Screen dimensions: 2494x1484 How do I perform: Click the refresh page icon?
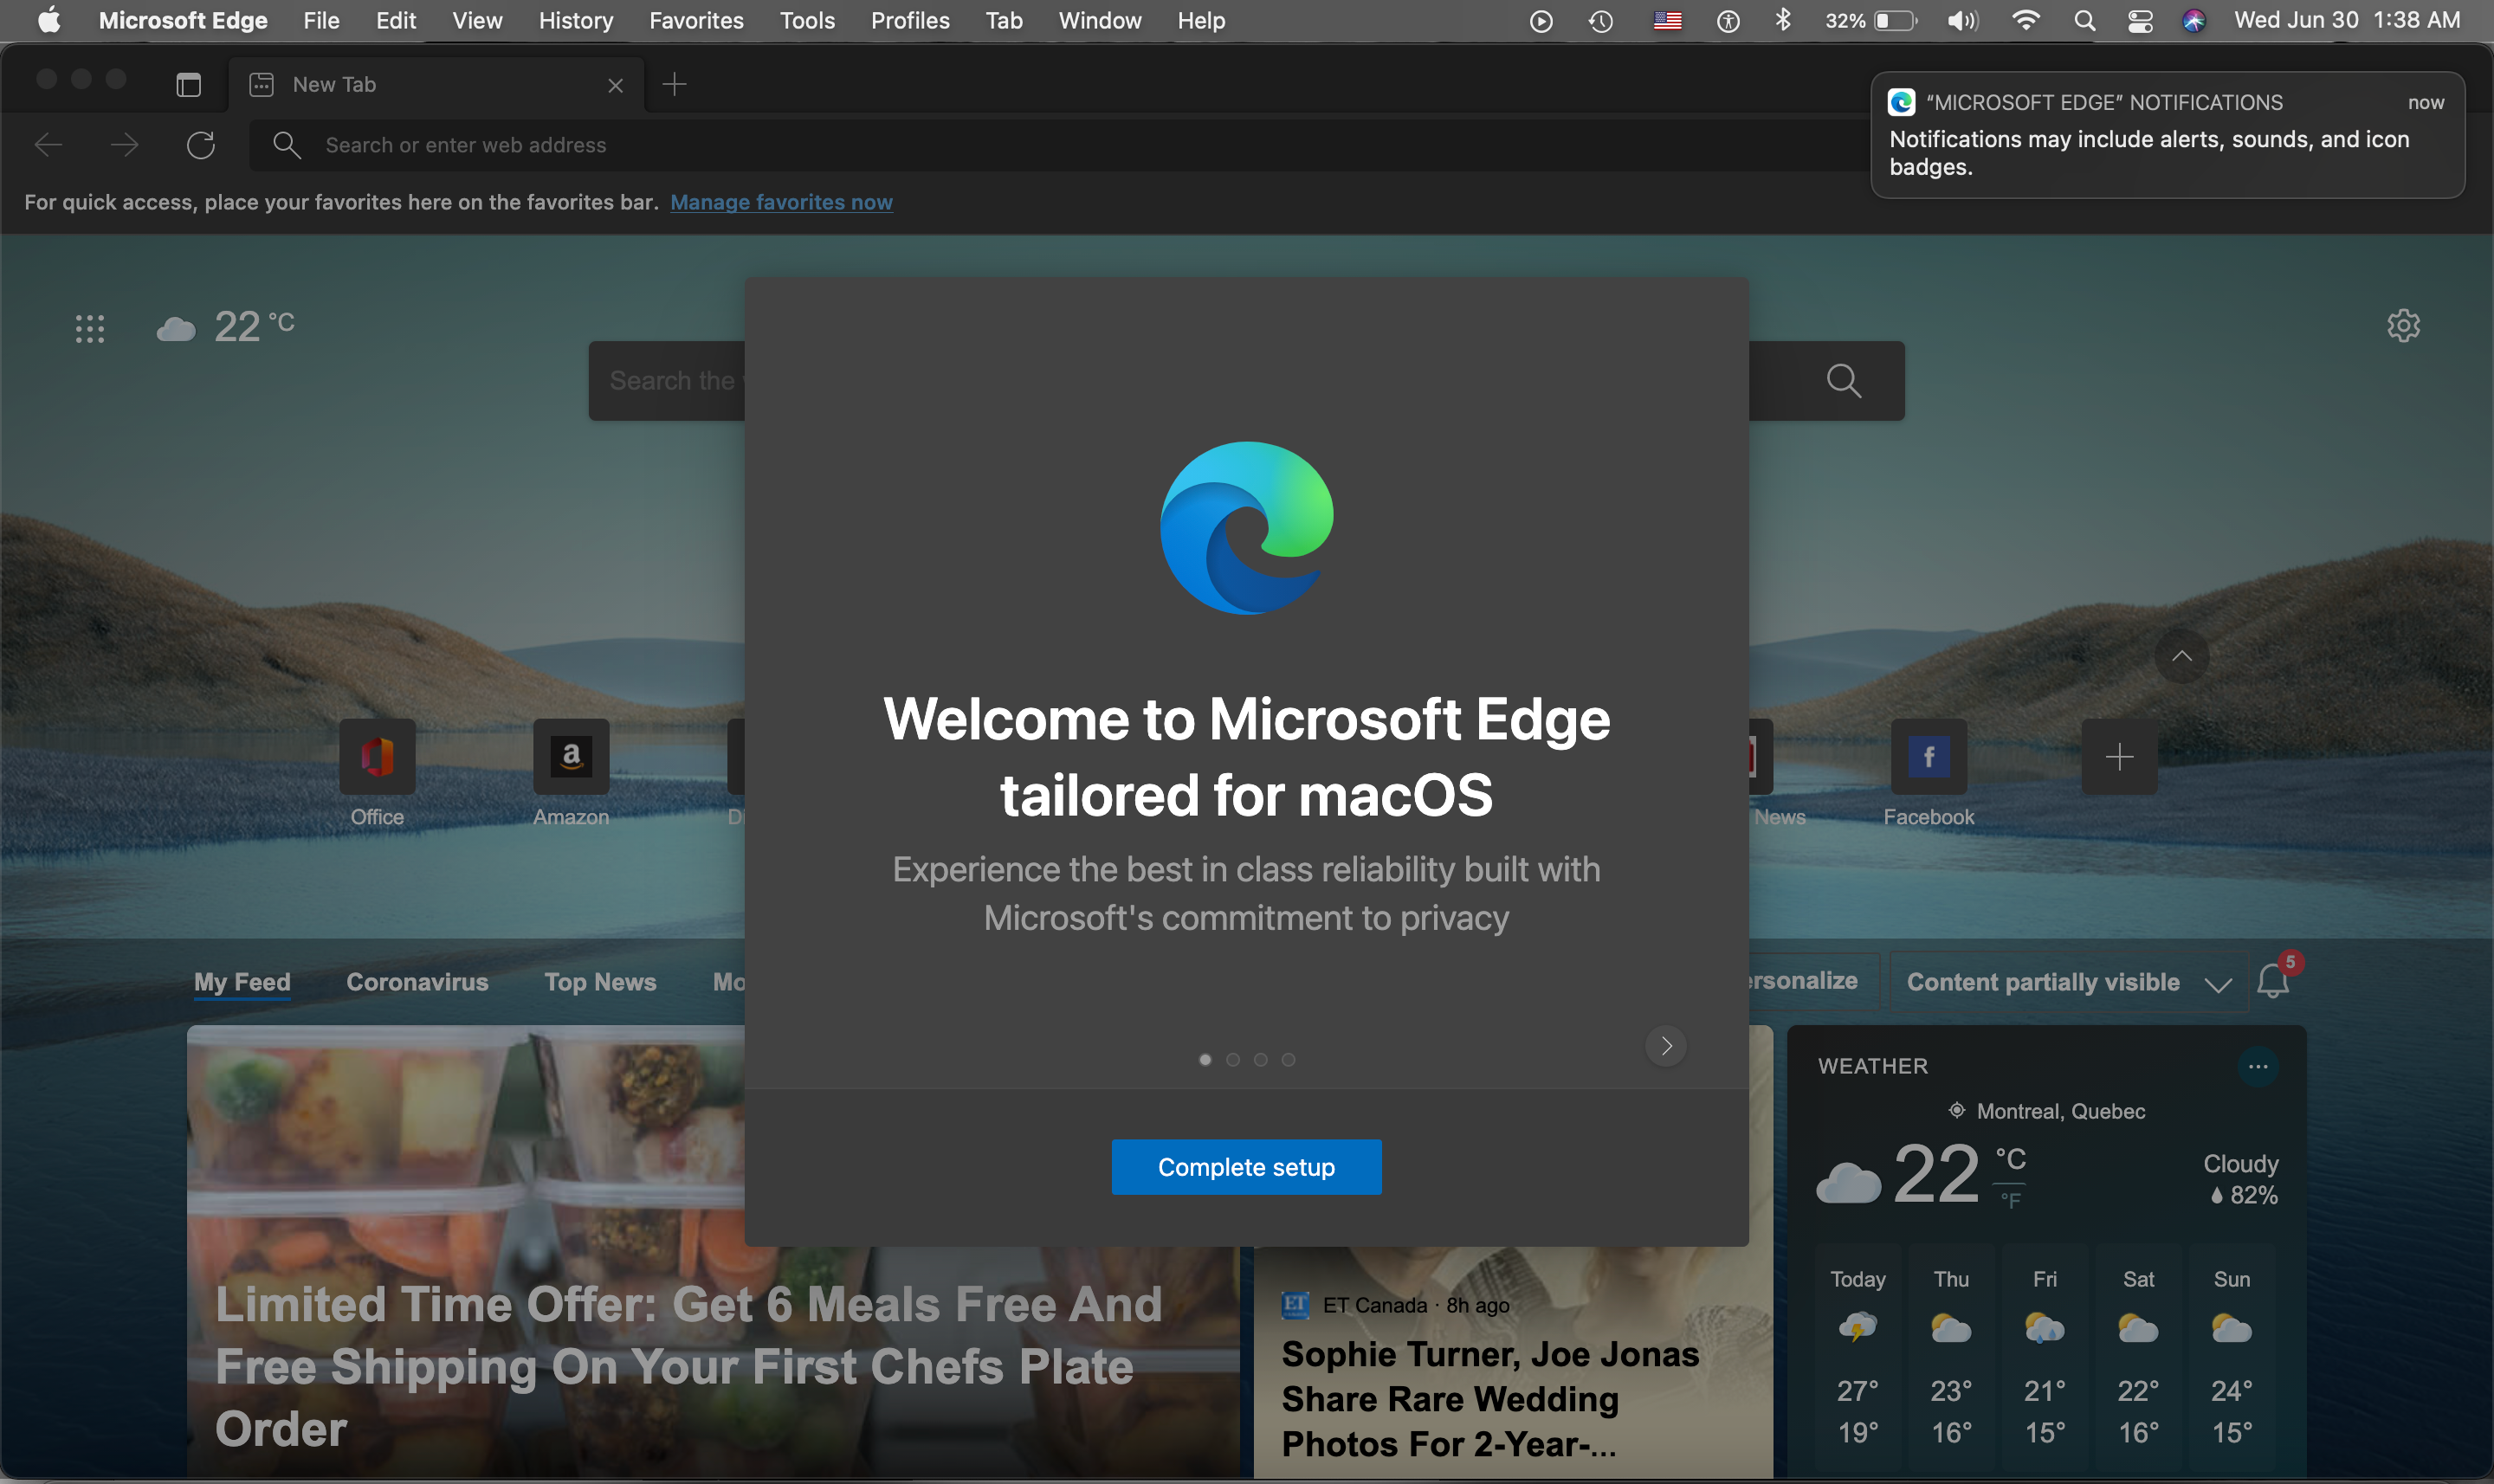point(201,145)
